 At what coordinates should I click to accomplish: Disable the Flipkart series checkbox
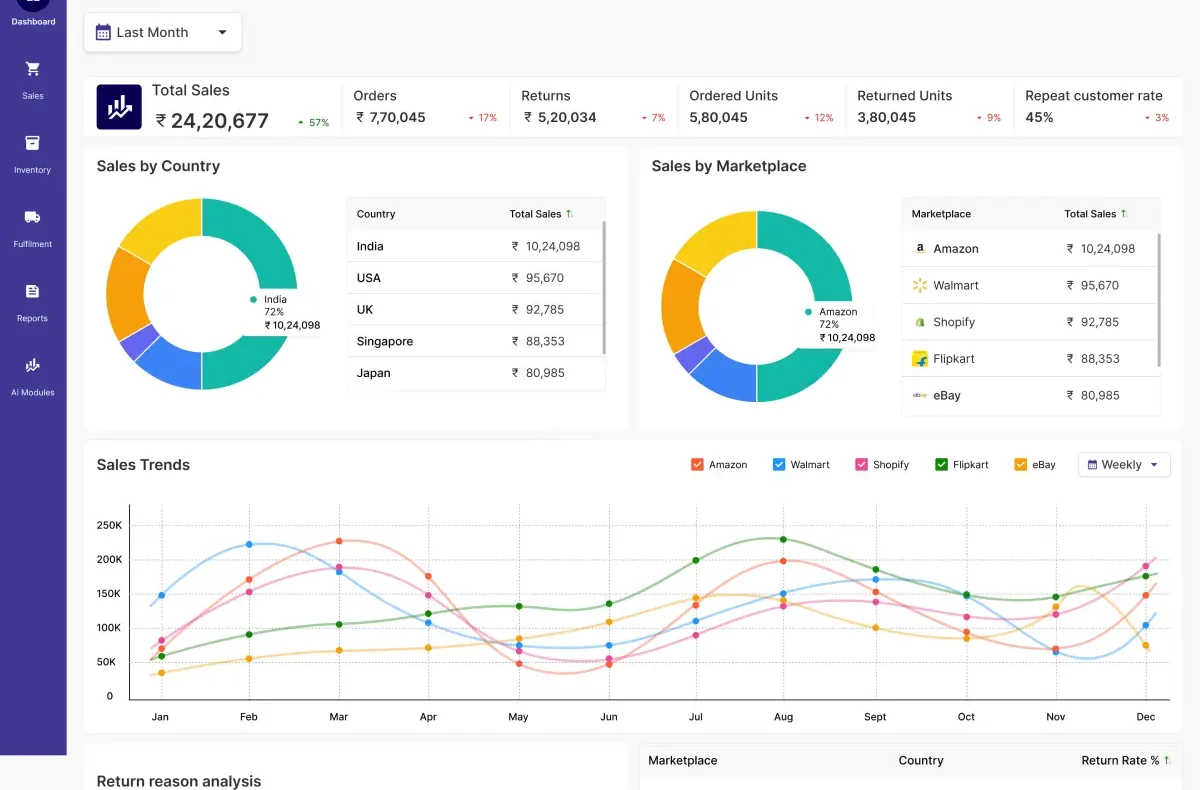[x=941, y=464]
